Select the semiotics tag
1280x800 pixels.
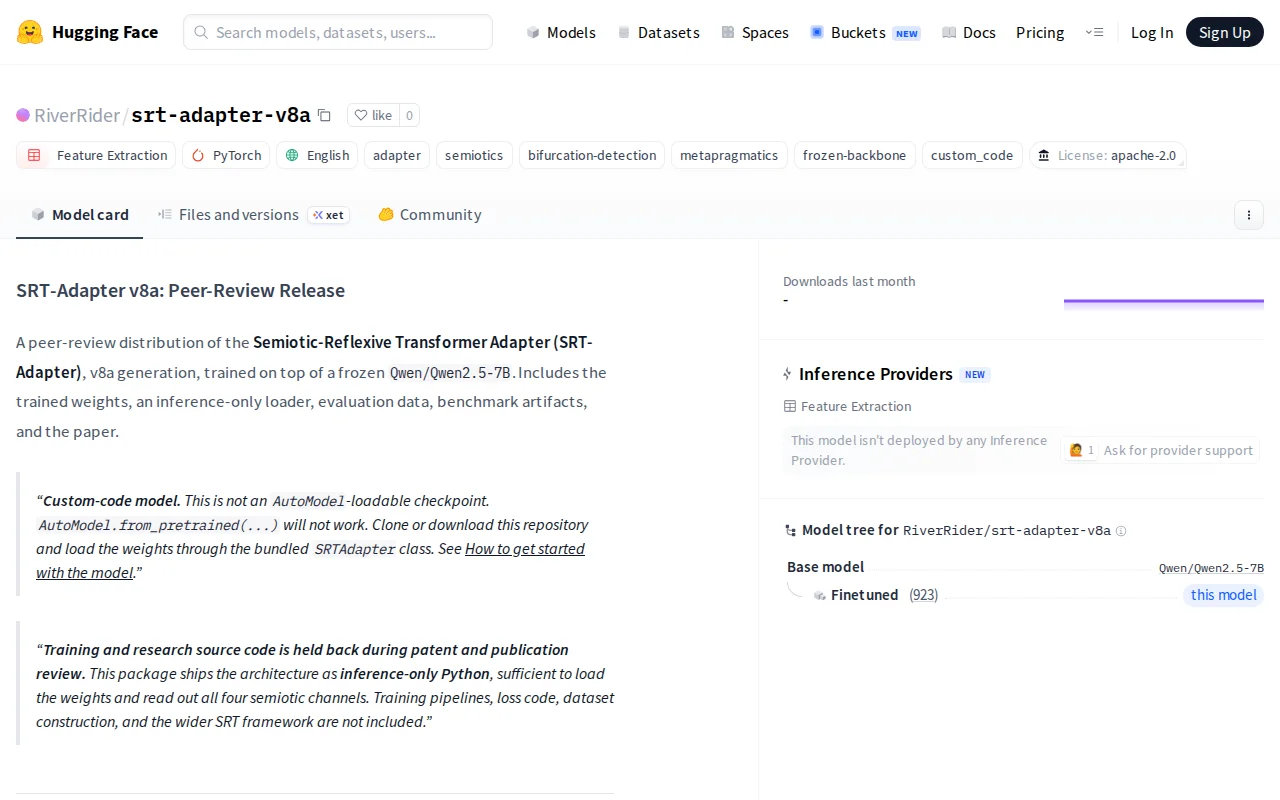(x=474, y=155)
